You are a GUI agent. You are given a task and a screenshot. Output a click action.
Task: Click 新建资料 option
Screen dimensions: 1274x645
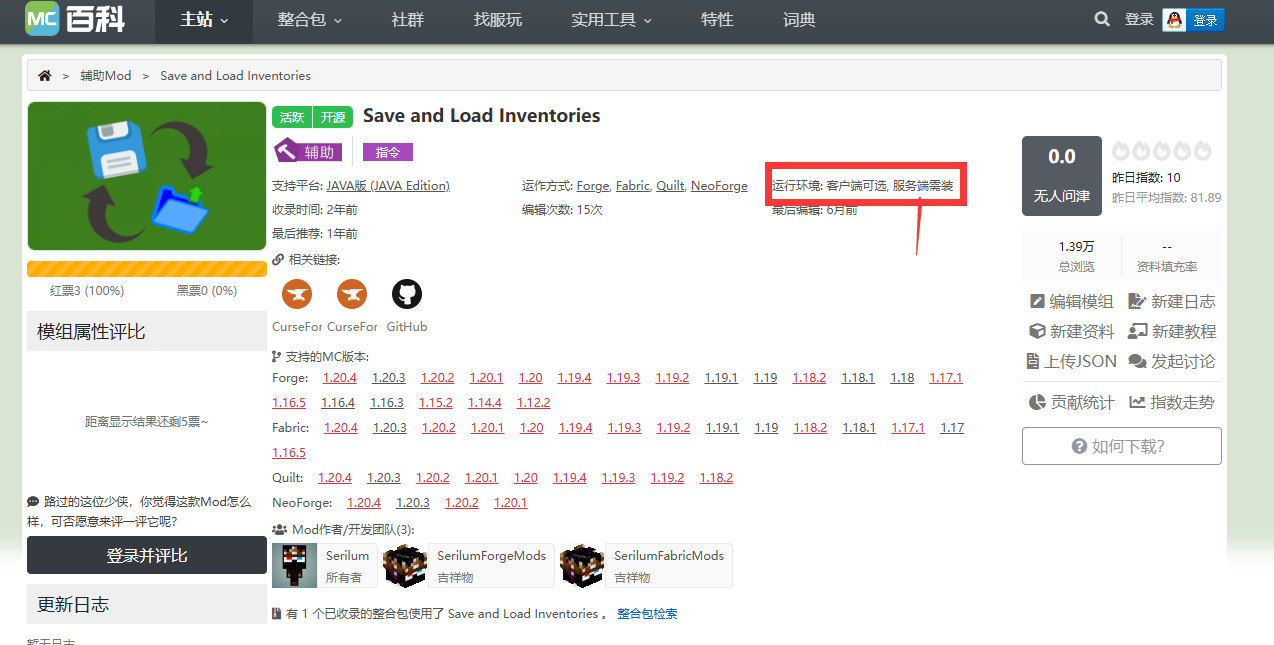[x=1072, y=331]
